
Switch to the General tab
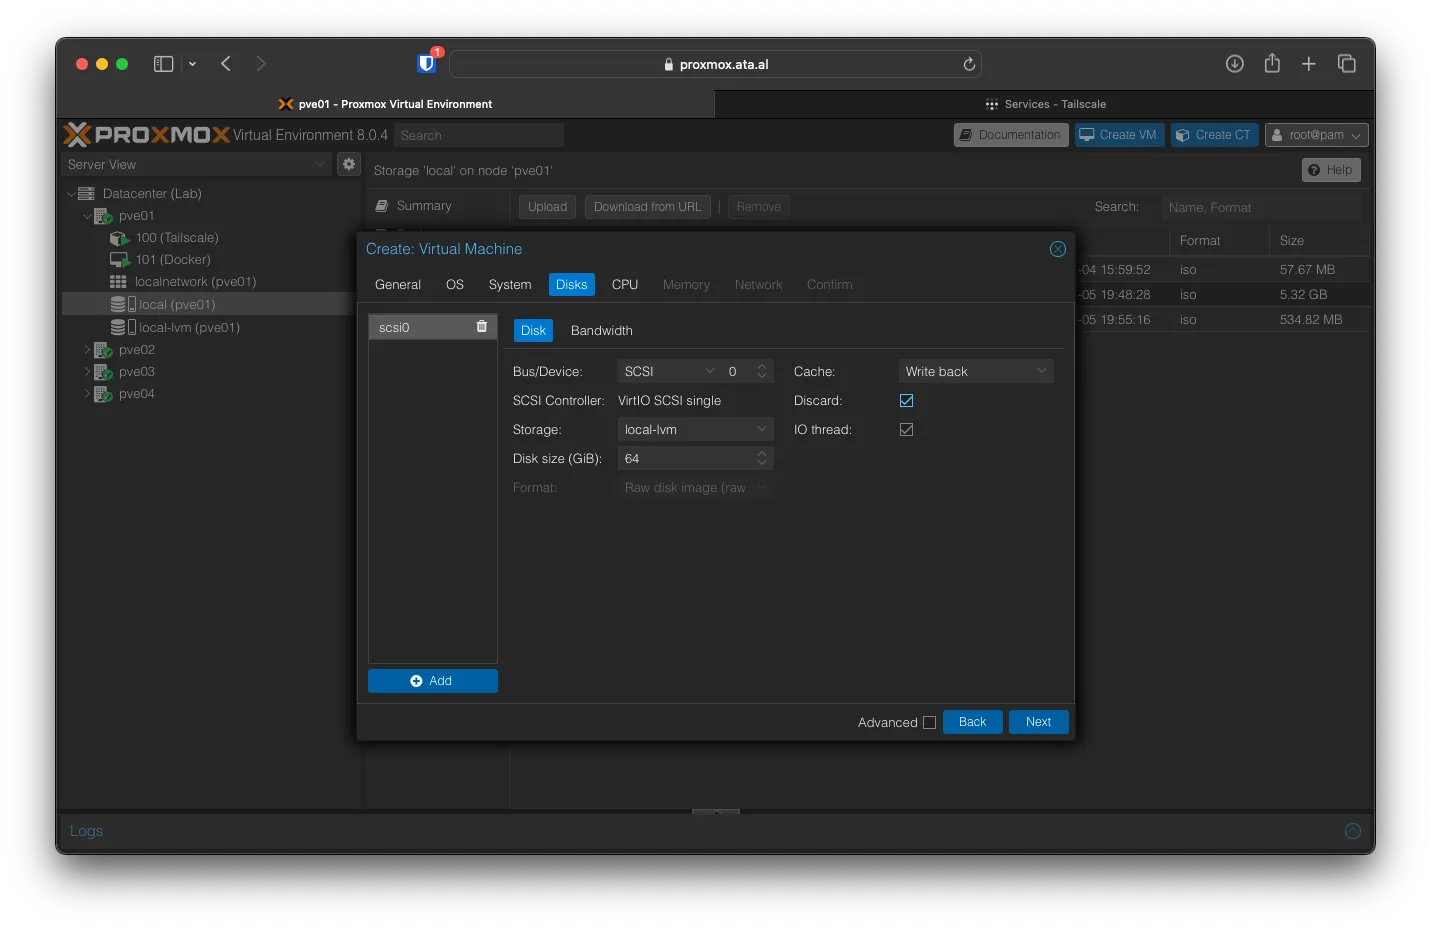[x=398, y=285]
